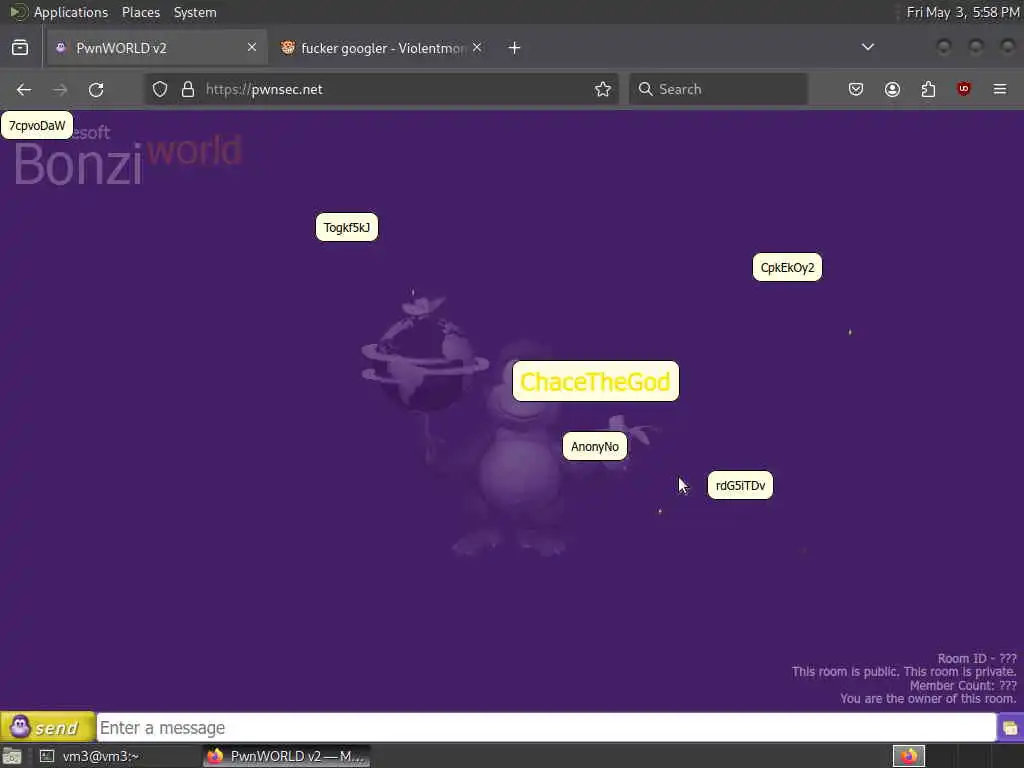Viewport: 1024px width, 768px height.
Task: Click the Member Count: ??? text
Action: [x=963, y=686]
